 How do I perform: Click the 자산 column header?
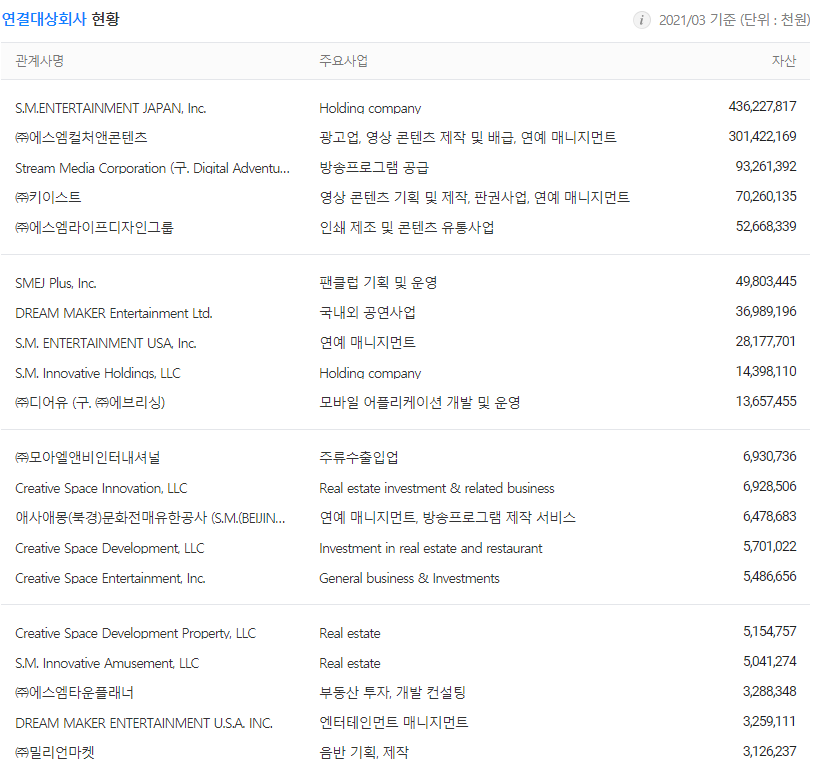(784, 61)
